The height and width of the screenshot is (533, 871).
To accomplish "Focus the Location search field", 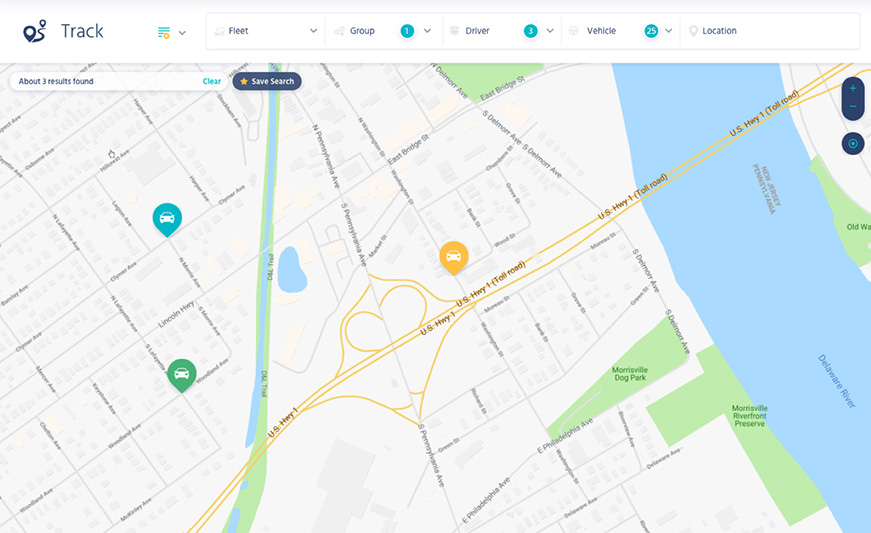I will 769,31.
